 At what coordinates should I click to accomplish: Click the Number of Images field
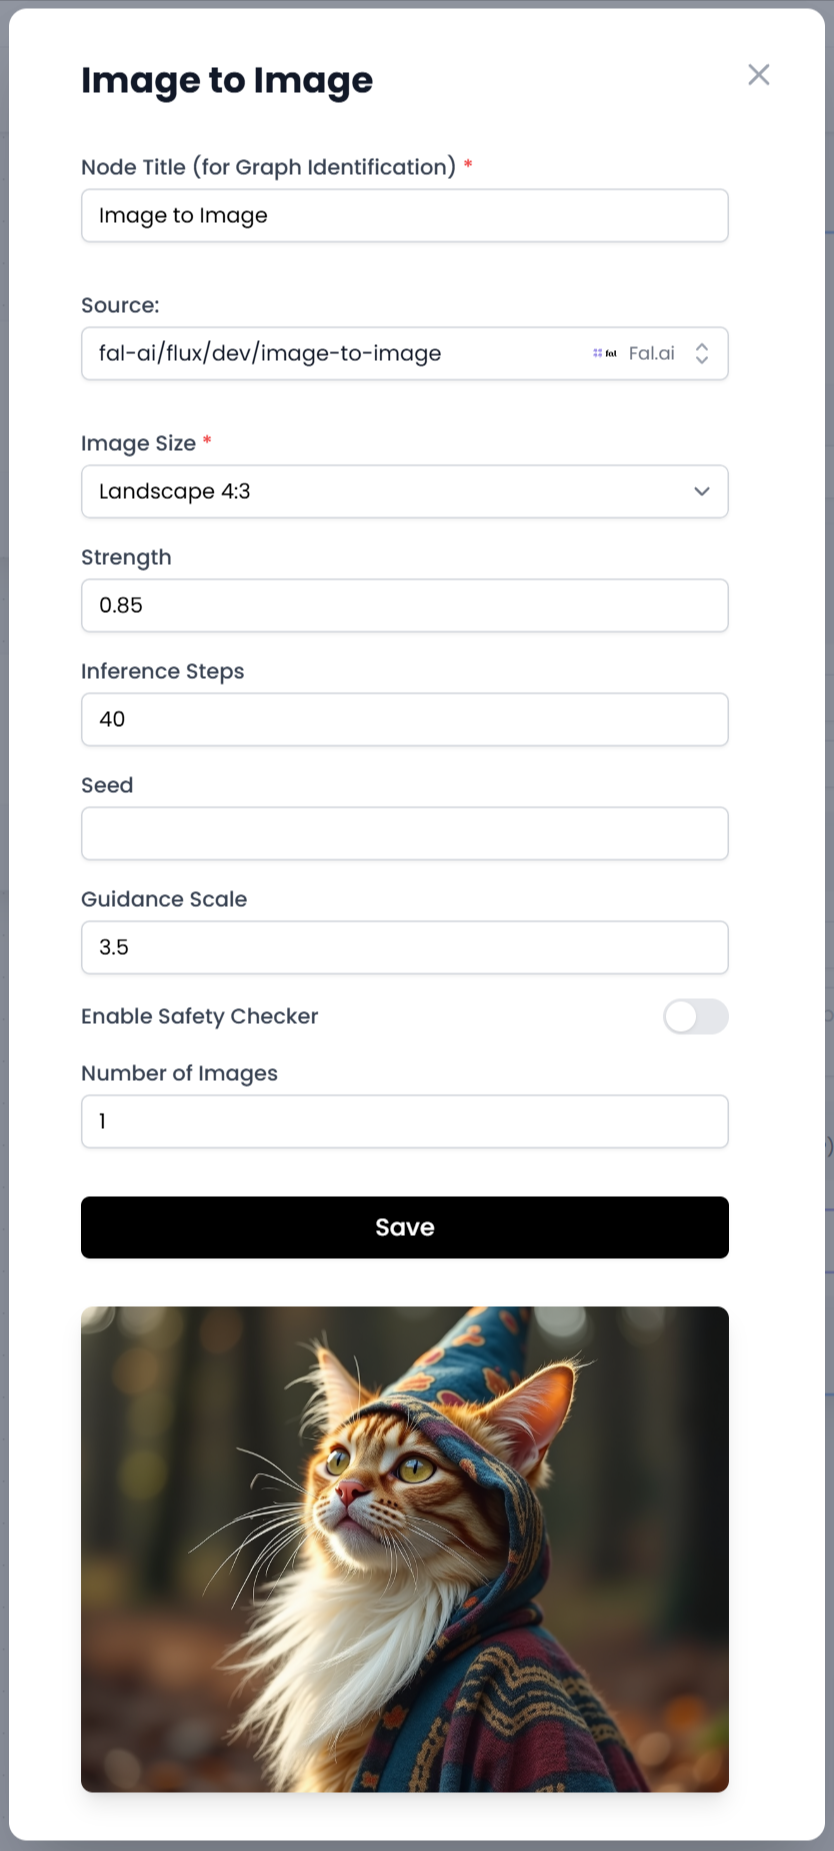click(404, 1121)
